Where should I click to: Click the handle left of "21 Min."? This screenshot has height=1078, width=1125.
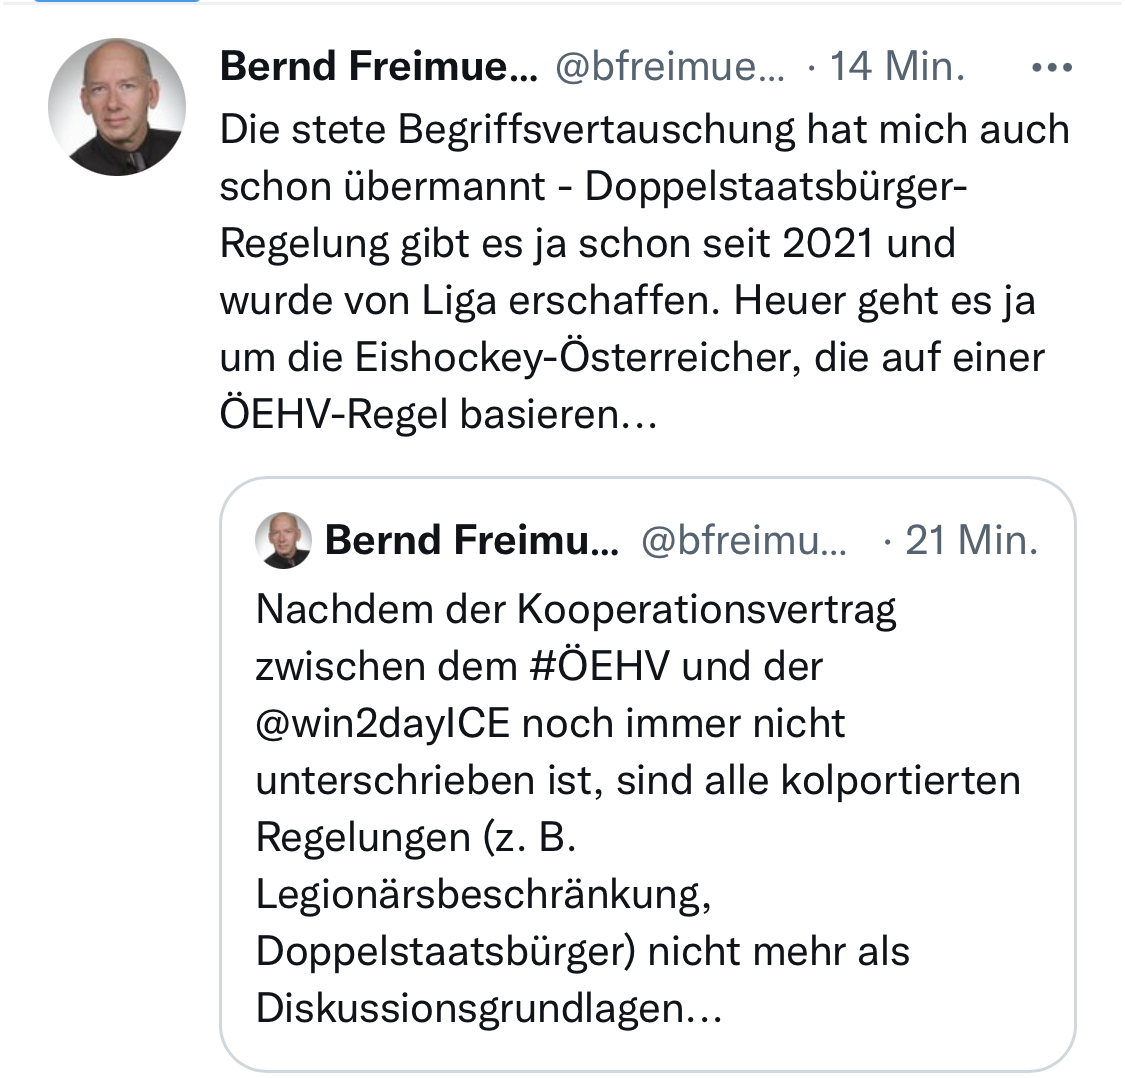click(x=742, y=541)
